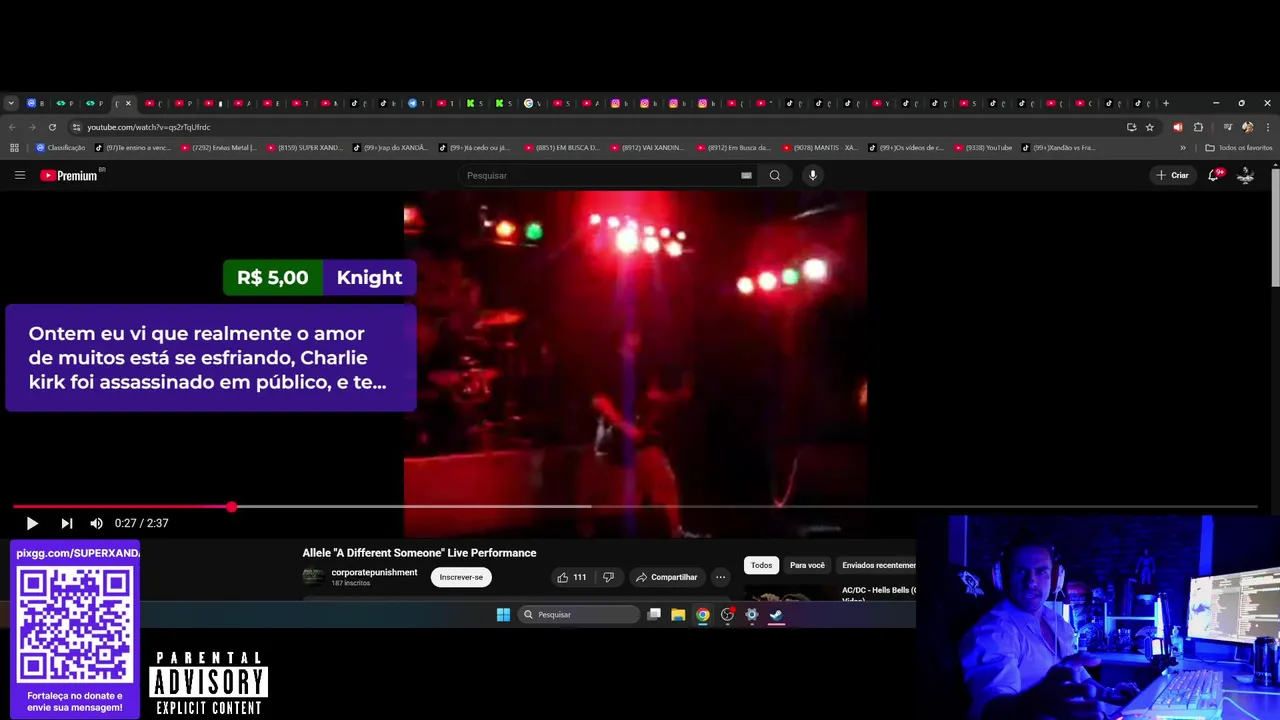This screenshot has height=720, width=1280.
Task: Start voice search with the microphone
Action: point(812,175)
